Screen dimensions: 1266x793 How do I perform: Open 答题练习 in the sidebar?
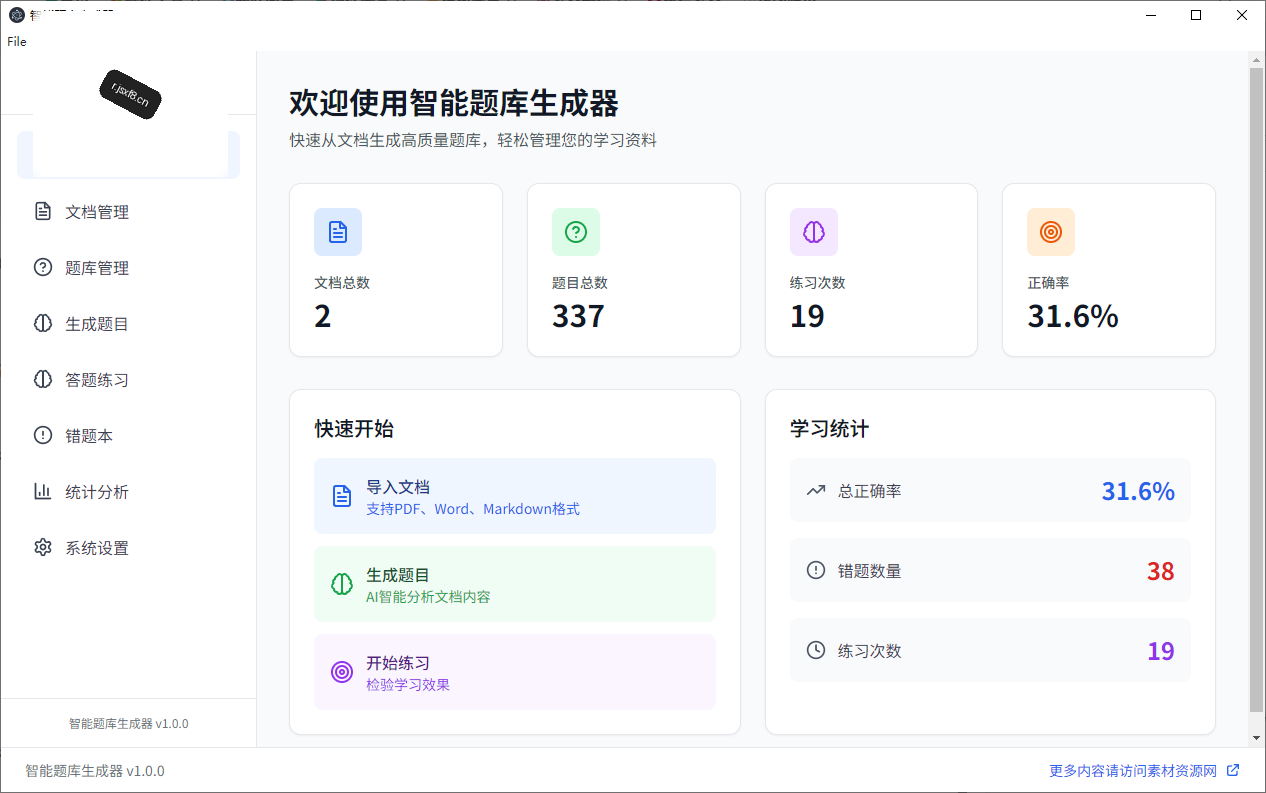coord(128,380)
